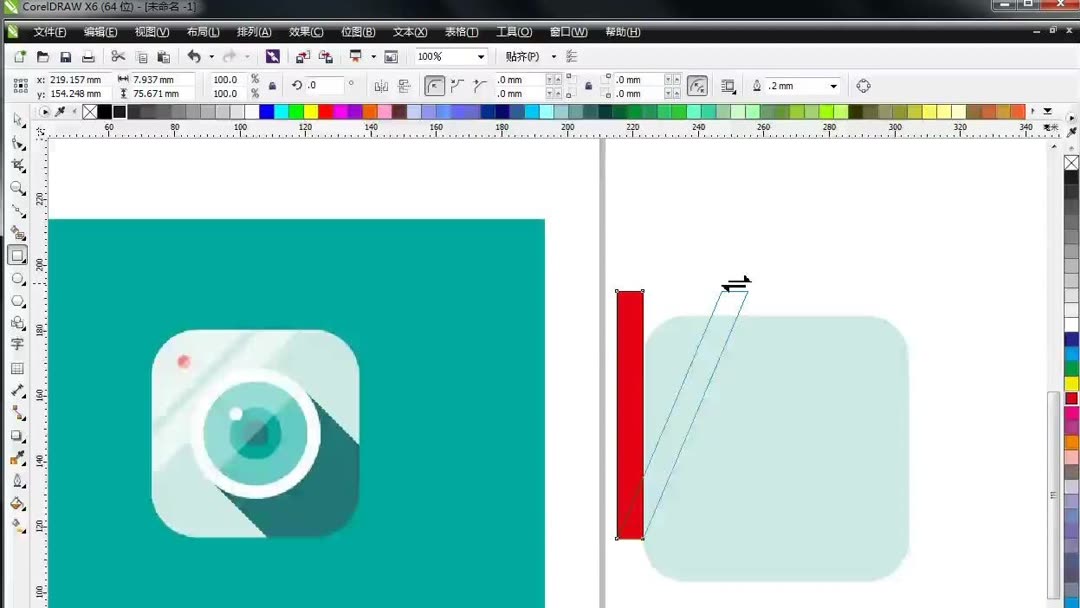Select the Ellipse tool
1080x608 pixels.
[x=18, y=278]
